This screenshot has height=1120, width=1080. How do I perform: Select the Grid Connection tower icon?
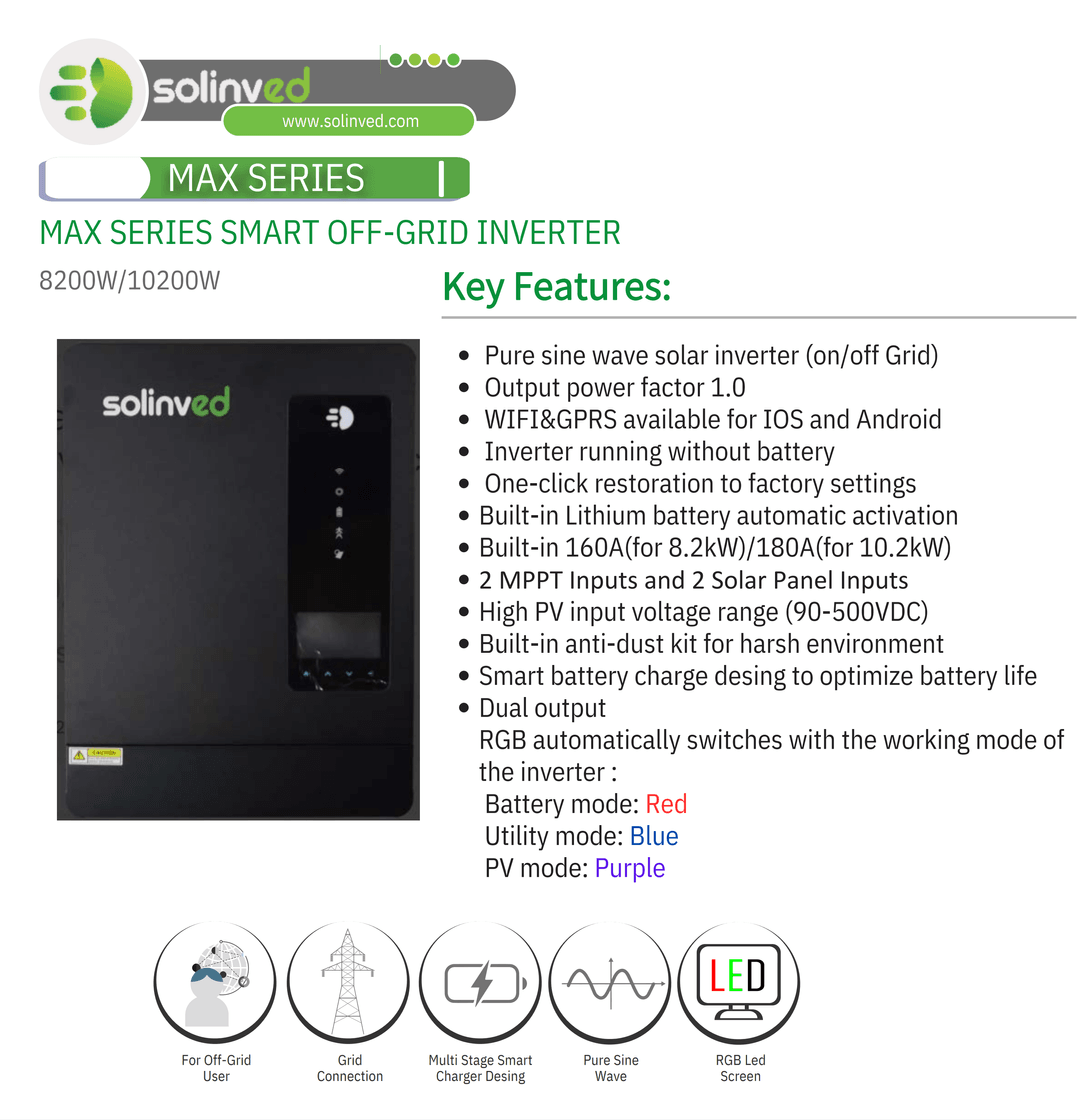point(348,983)
